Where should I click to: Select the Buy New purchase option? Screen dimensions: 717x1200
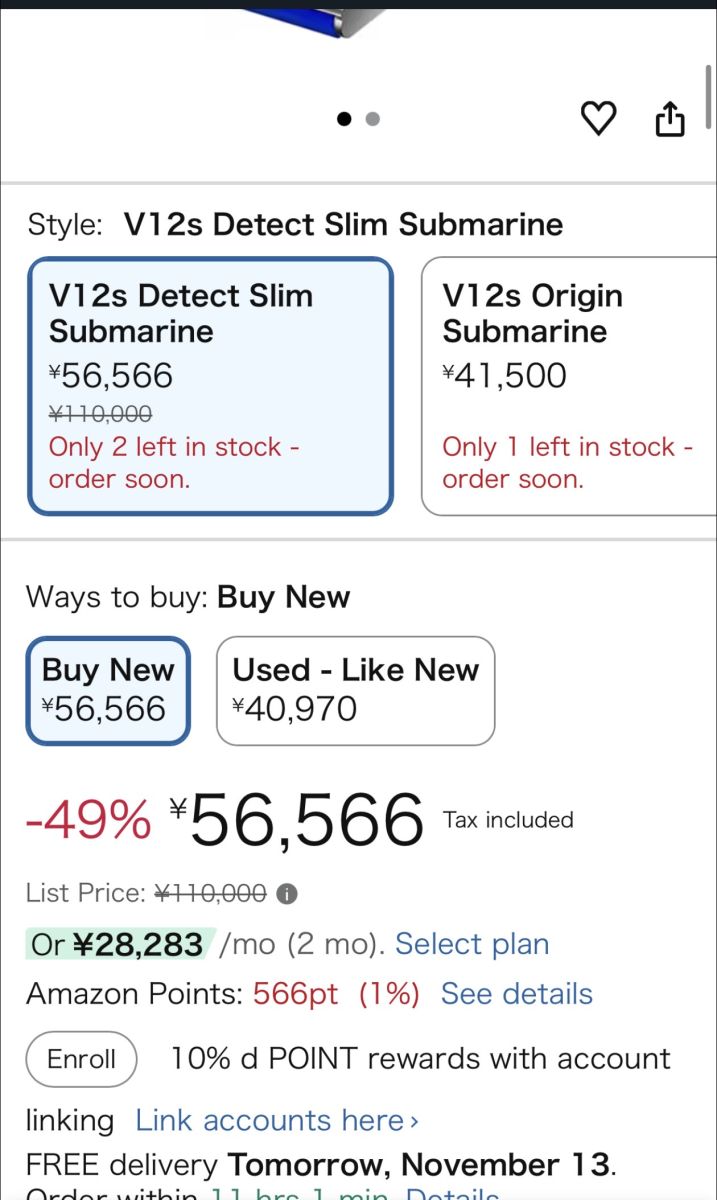[108, 690]
